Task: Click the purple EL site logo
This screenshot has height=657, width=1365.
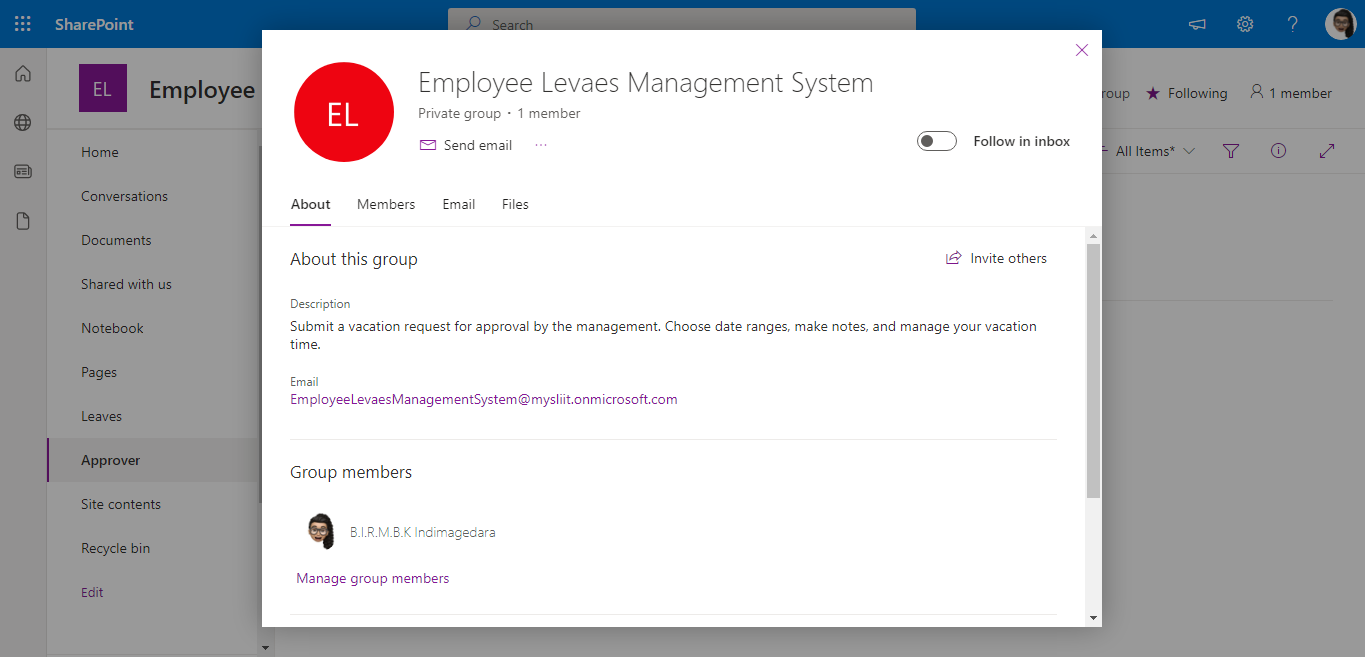Action: (102, 89)
